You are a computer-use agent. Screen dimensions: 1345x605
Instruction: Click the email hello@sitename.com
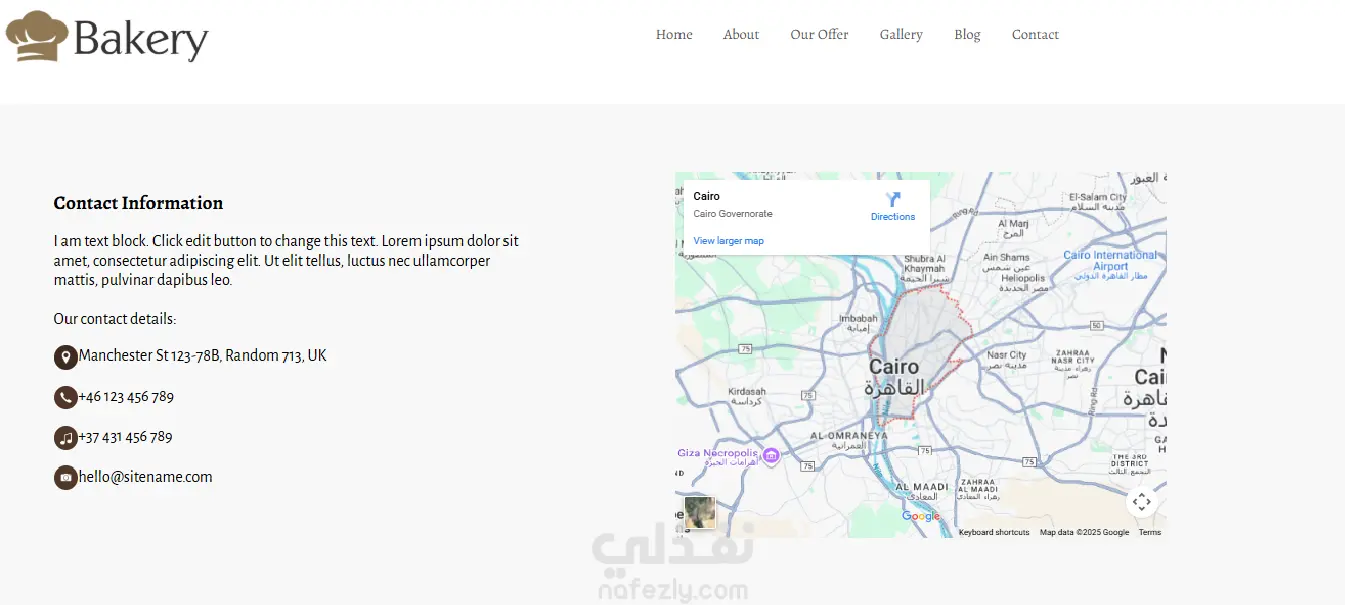[x=146, y=477]
